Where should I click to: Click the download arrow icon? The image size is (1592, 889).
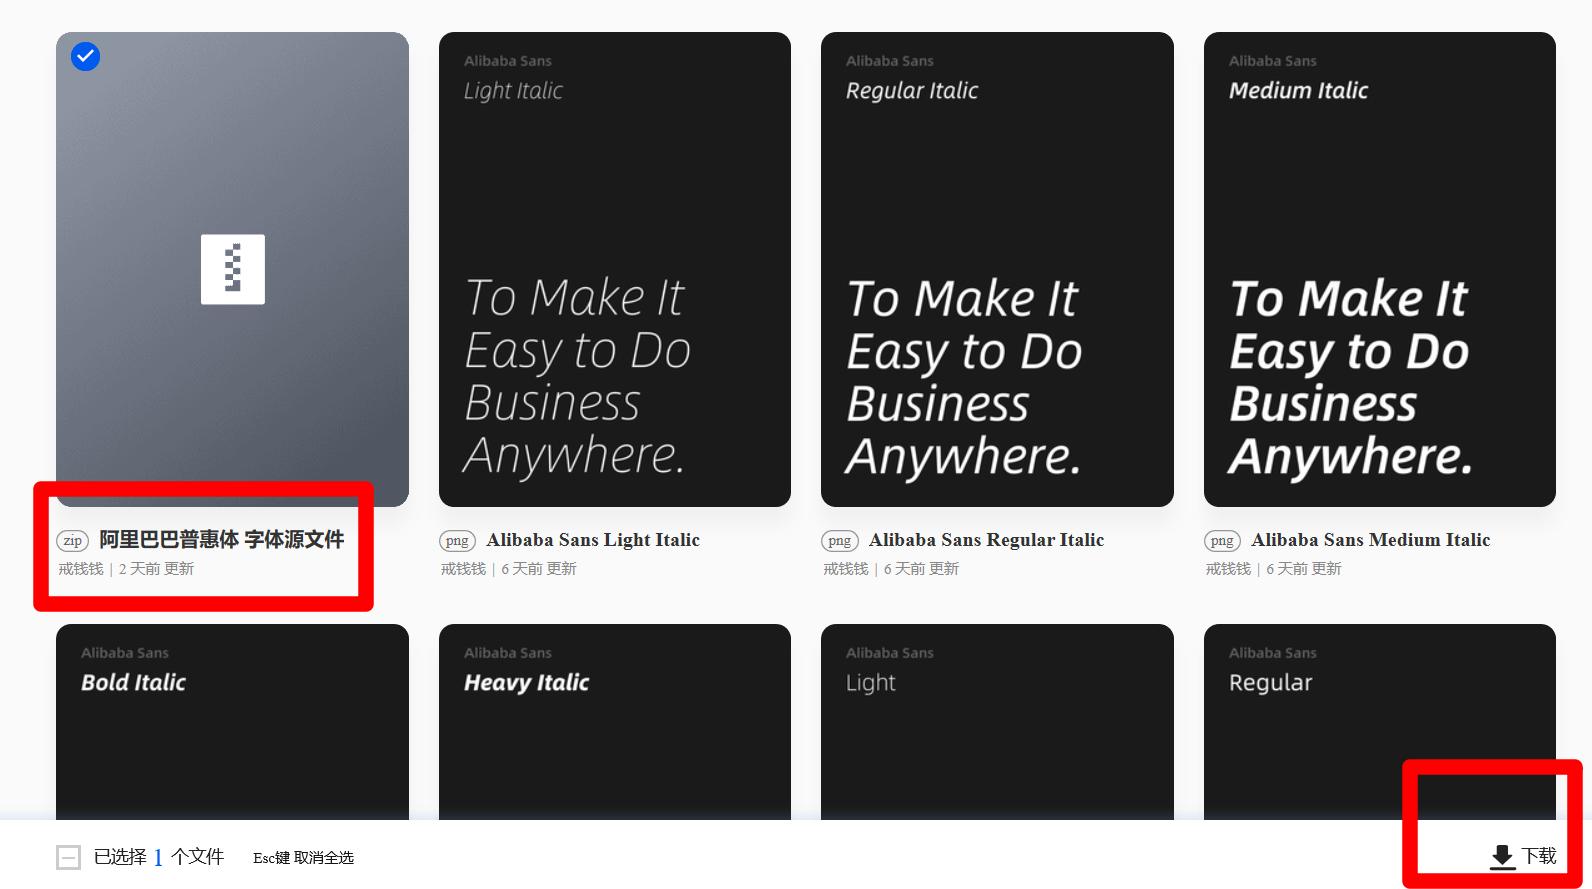(x=1502, y=856)
